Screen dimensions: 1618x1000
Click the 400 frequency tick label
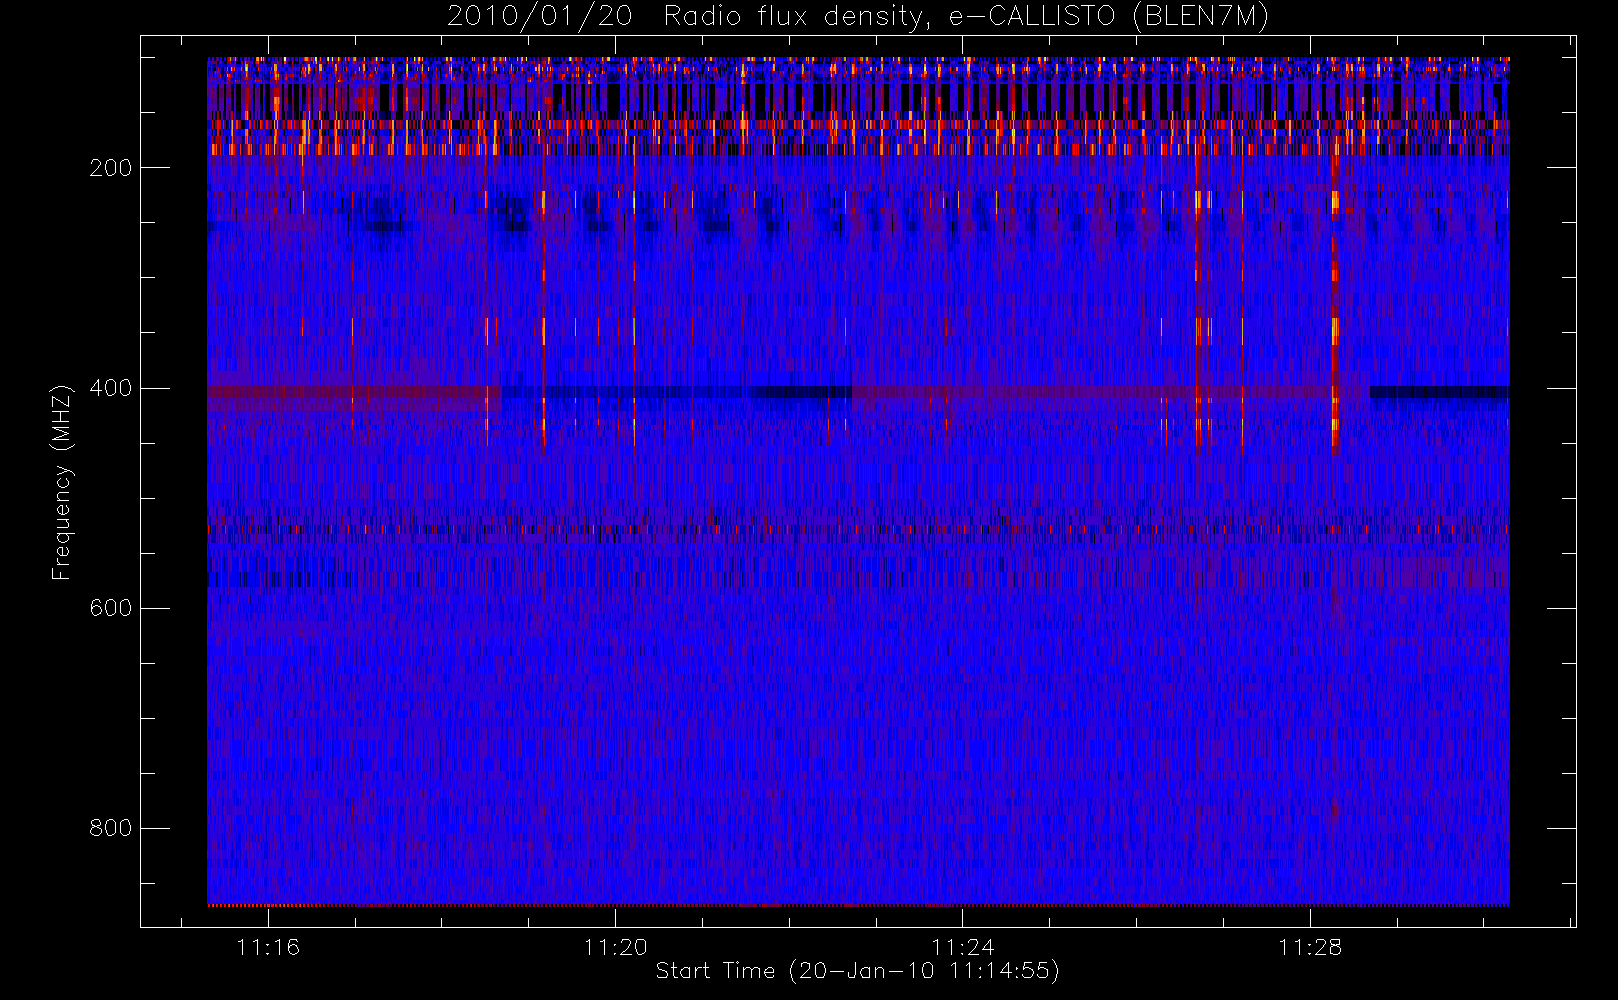coord(110,388)
